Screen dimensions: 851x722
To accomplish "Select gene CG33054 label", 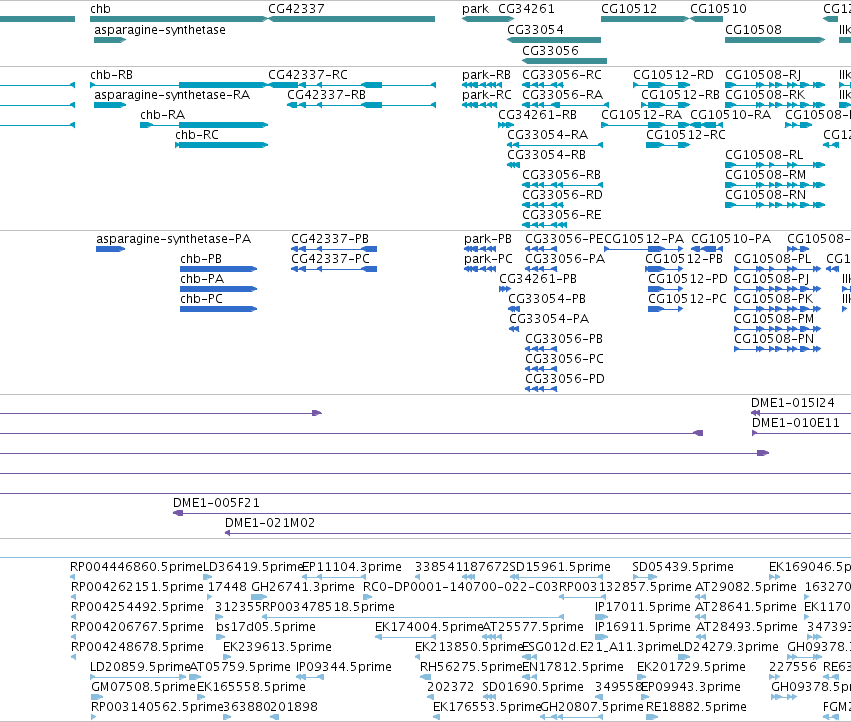I will pos(535,30).
